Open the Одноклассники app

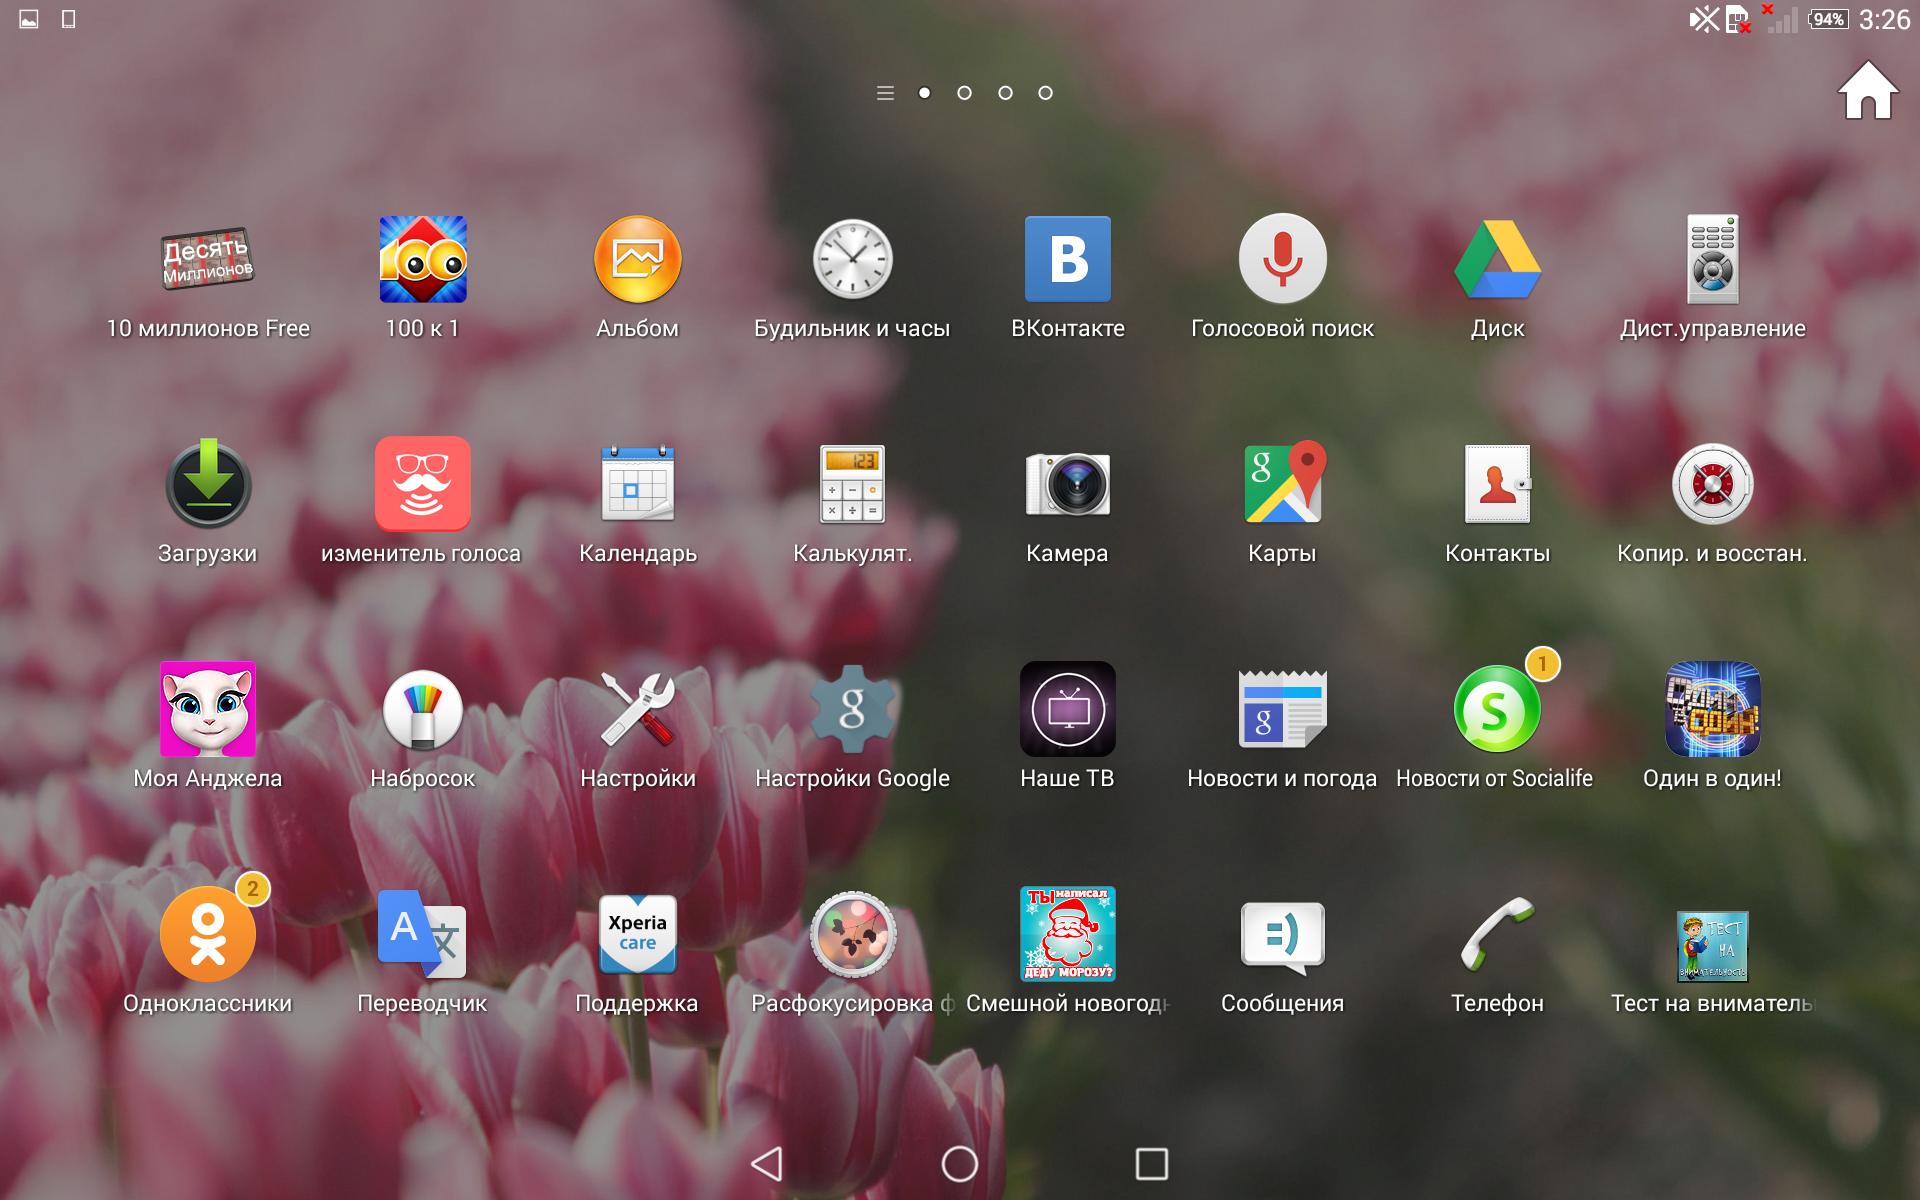tap(208, 934)
